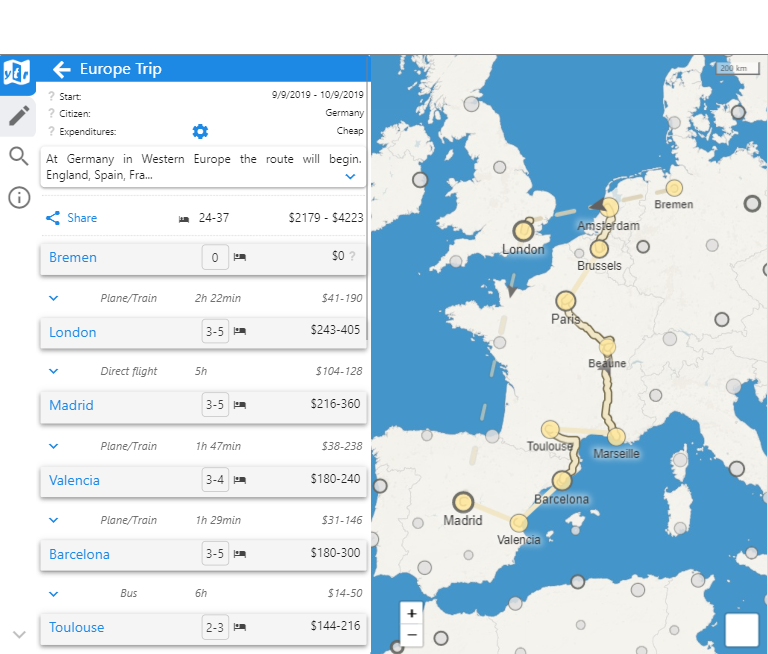Image resolution: width=768 pixels, height=654 pixels.
Task: Click the Citizen value Germany
Action: [344, 113]
